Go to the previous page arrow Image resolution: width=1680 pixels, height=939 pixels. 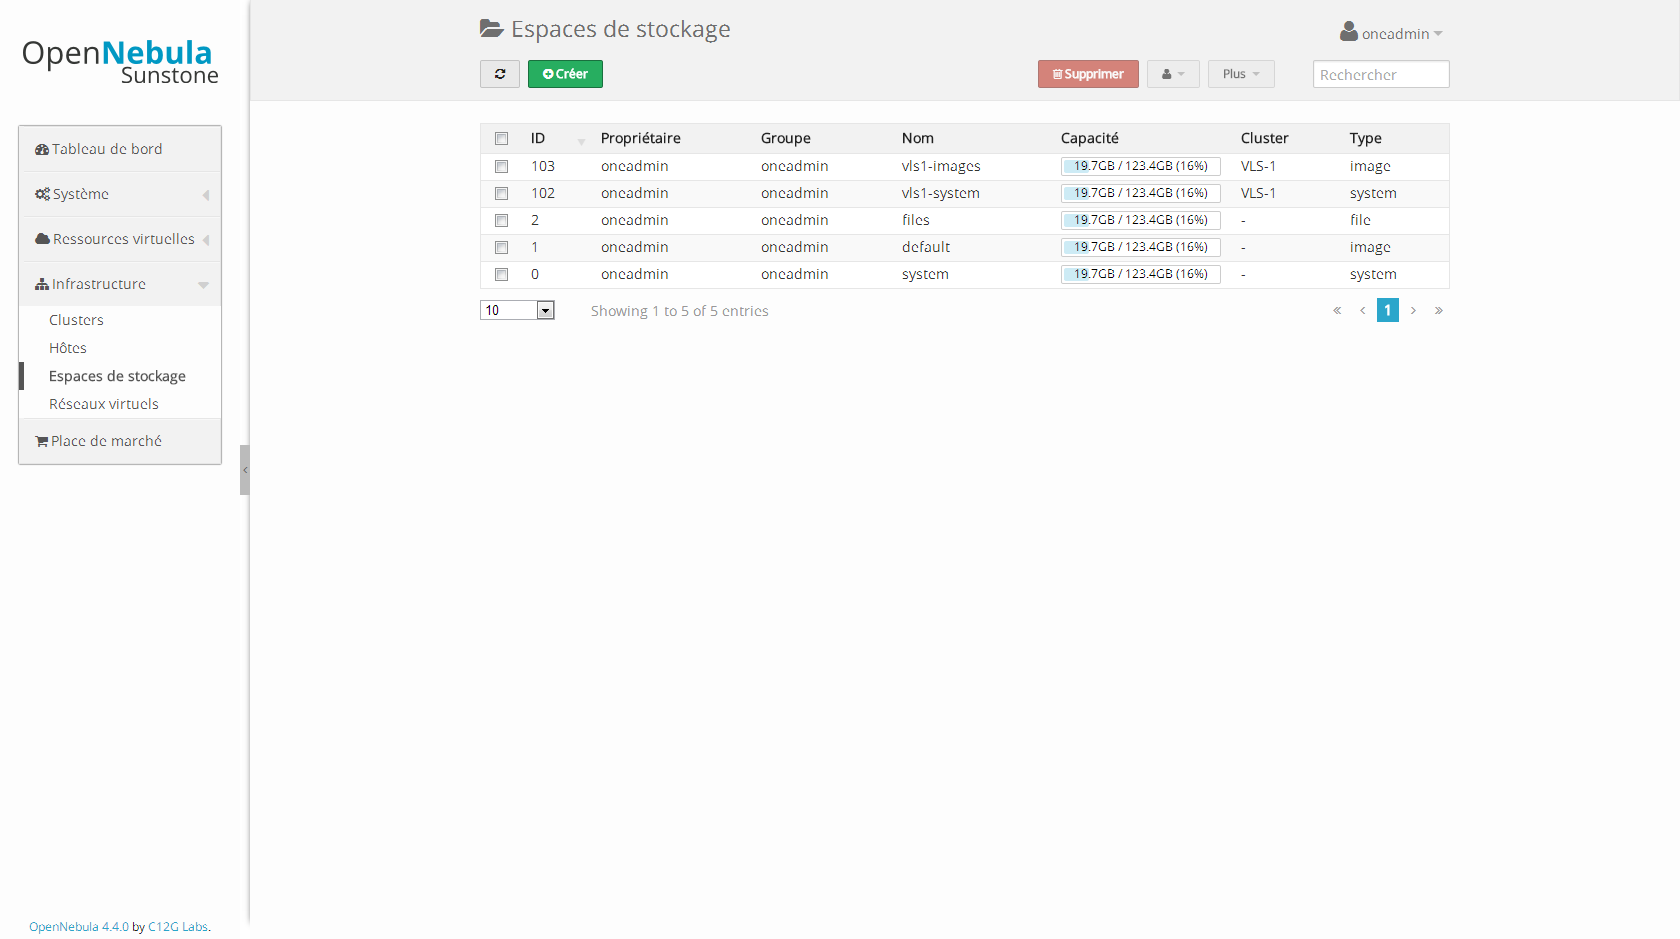(x=1362, y=311)
